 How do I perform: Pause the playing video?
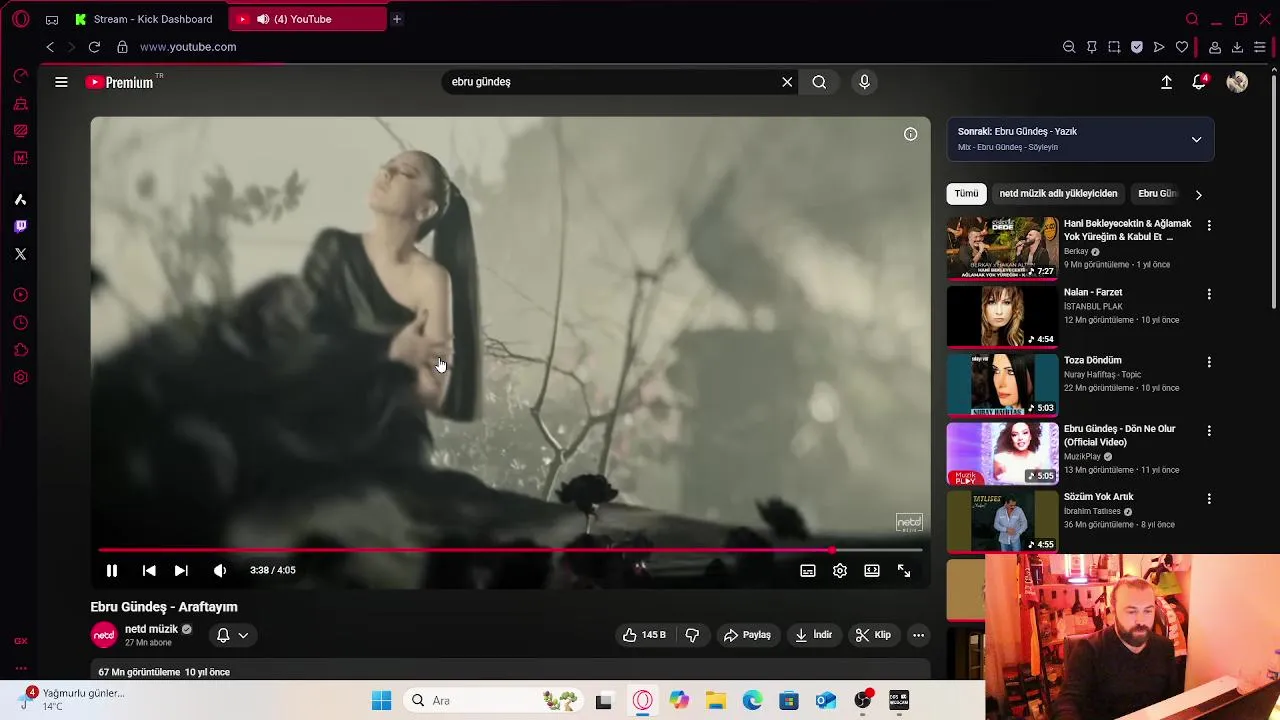(112, 570)
